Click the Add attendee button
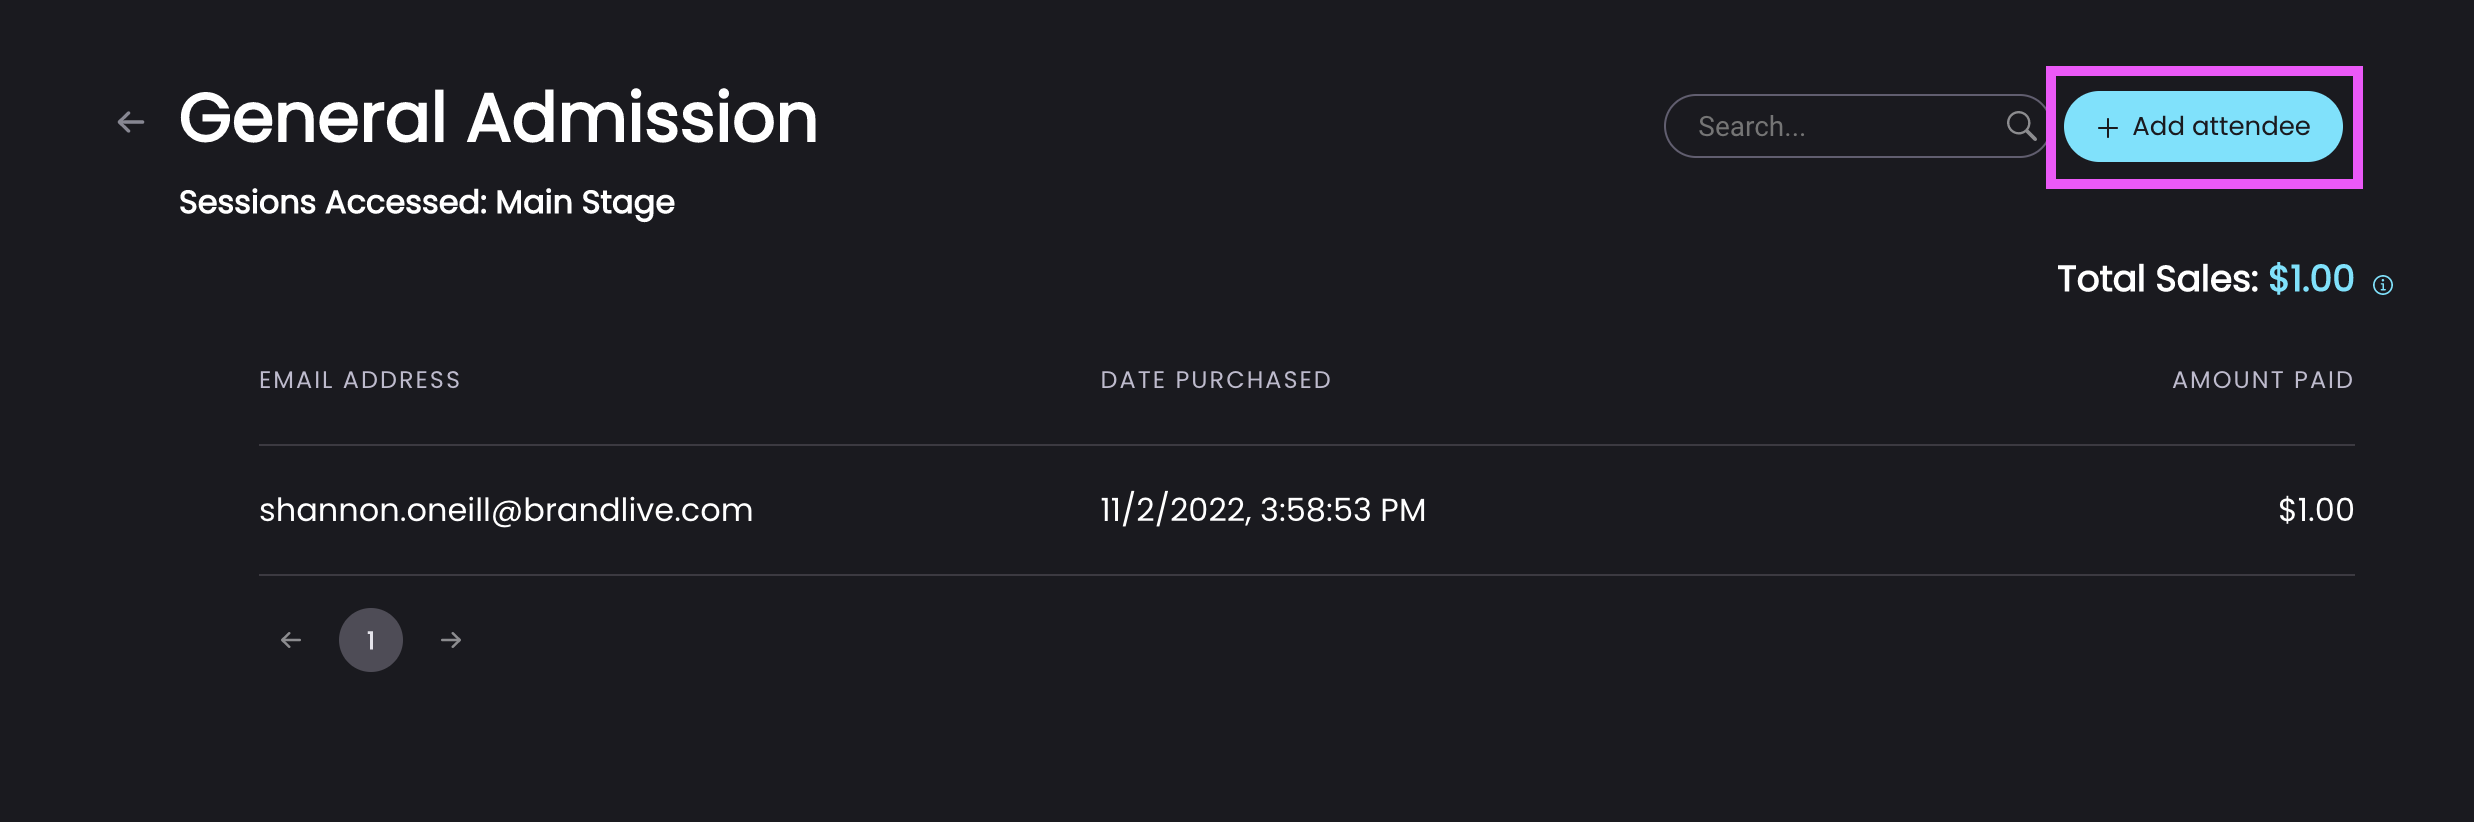2474x822 pixels. [2203, 126]
